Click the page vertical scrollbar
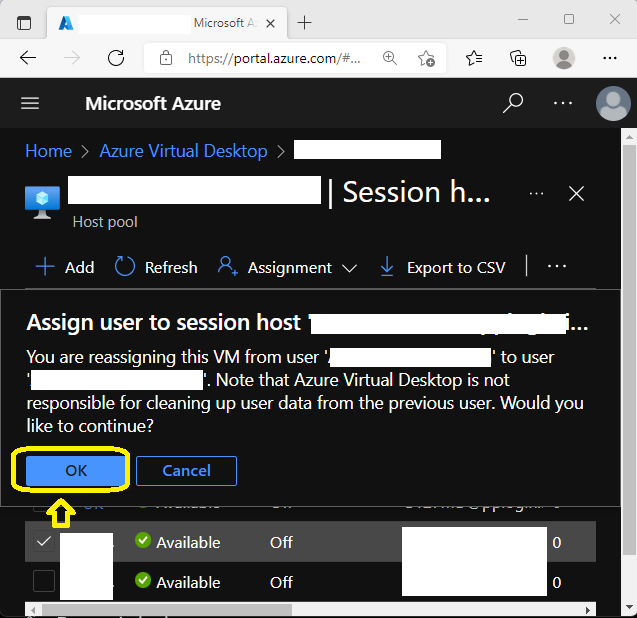The height and width of the screenshot is (618, 637). [x=629, y=349]
